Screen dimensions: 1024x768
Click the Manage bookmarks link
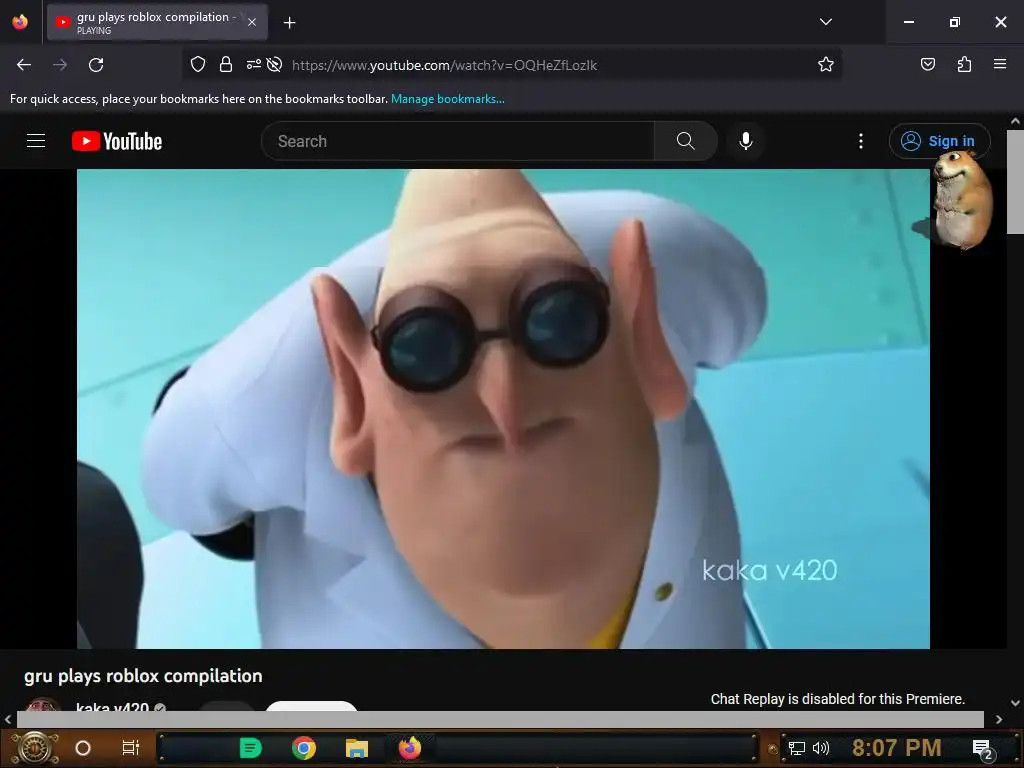click(x=447, y=99)
